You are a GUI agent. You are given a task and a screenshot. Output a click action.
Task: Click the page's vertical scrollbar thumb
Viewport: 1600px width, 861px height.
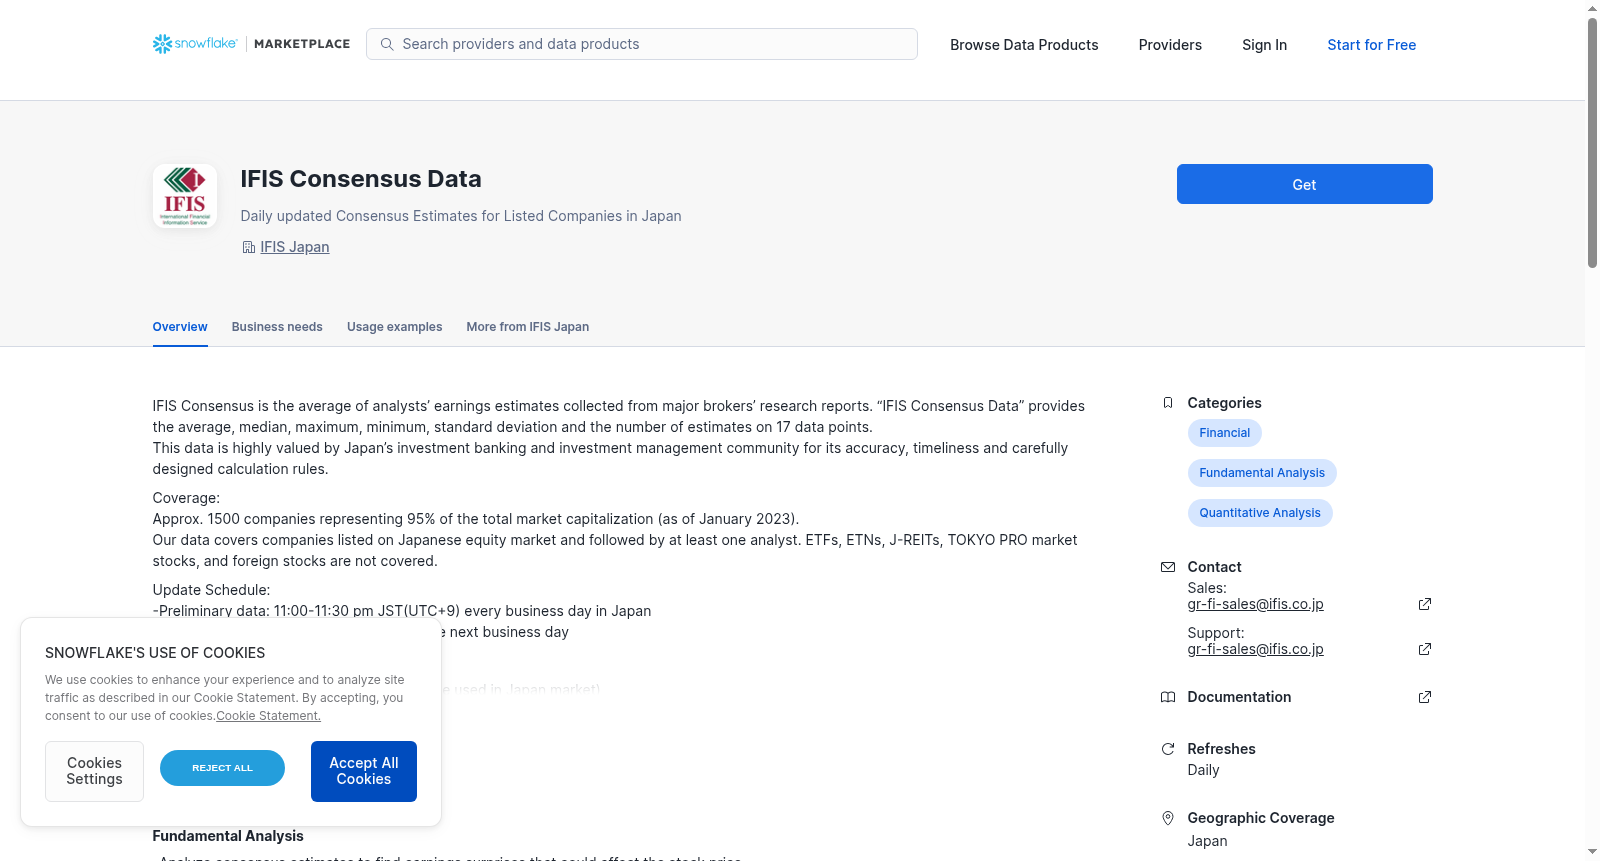click(x=1592, y=142)
